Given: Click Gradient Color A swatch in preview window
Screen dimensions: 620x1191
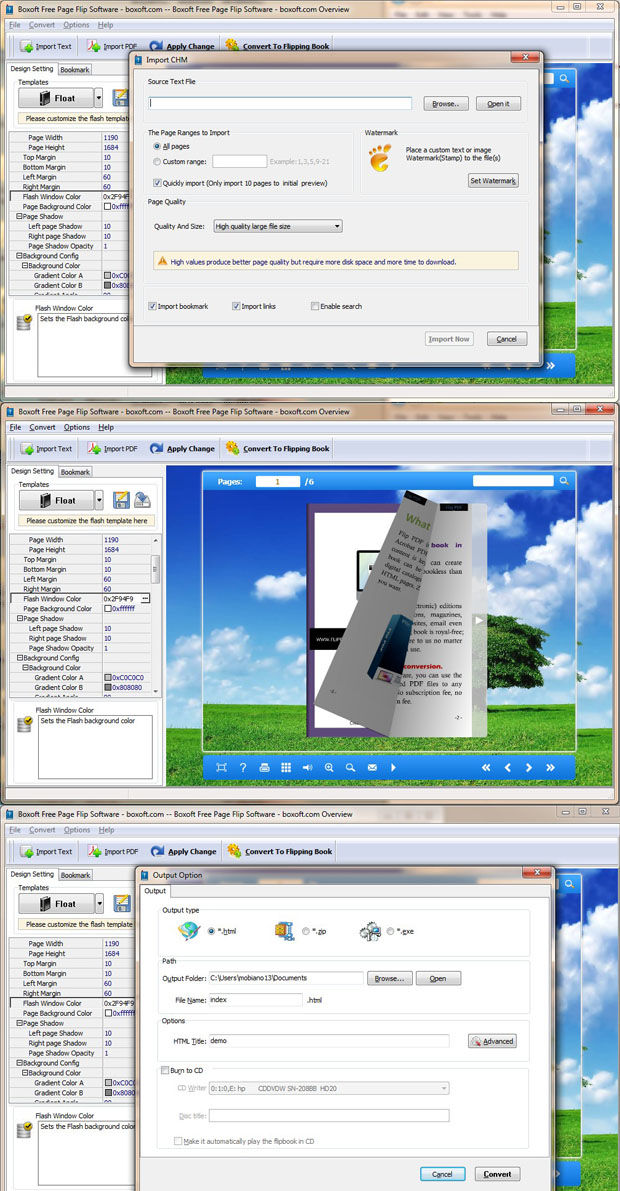Looking at the screenshot, I should point(109,678).
